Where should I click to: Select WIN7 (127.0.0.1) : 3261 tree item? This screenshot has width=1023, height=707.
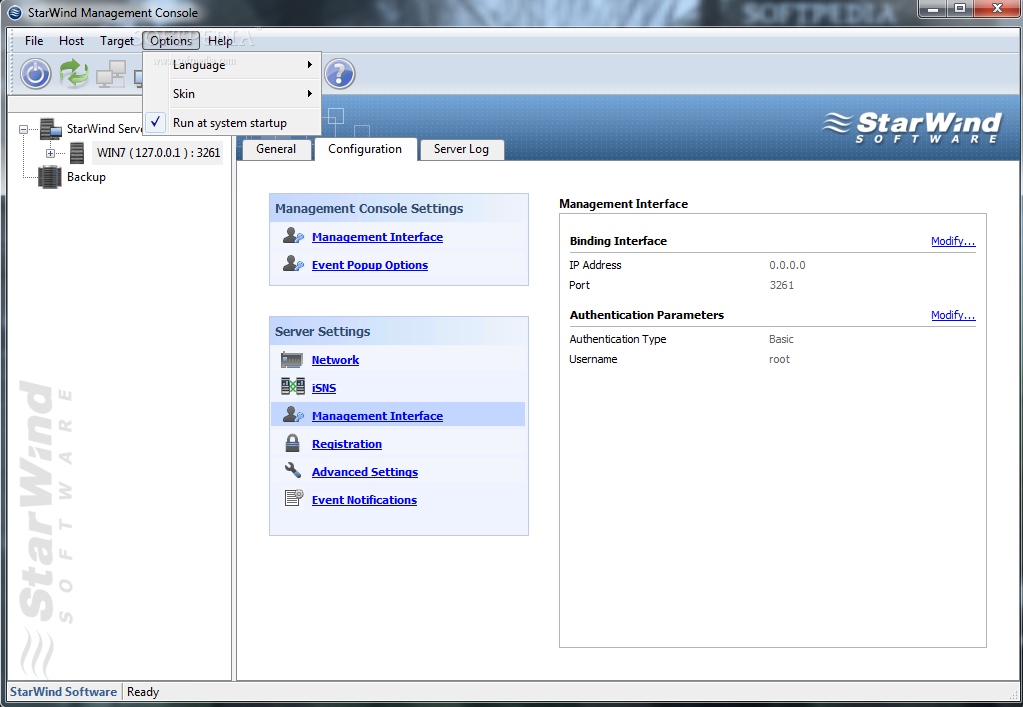[x=158, y=153]
